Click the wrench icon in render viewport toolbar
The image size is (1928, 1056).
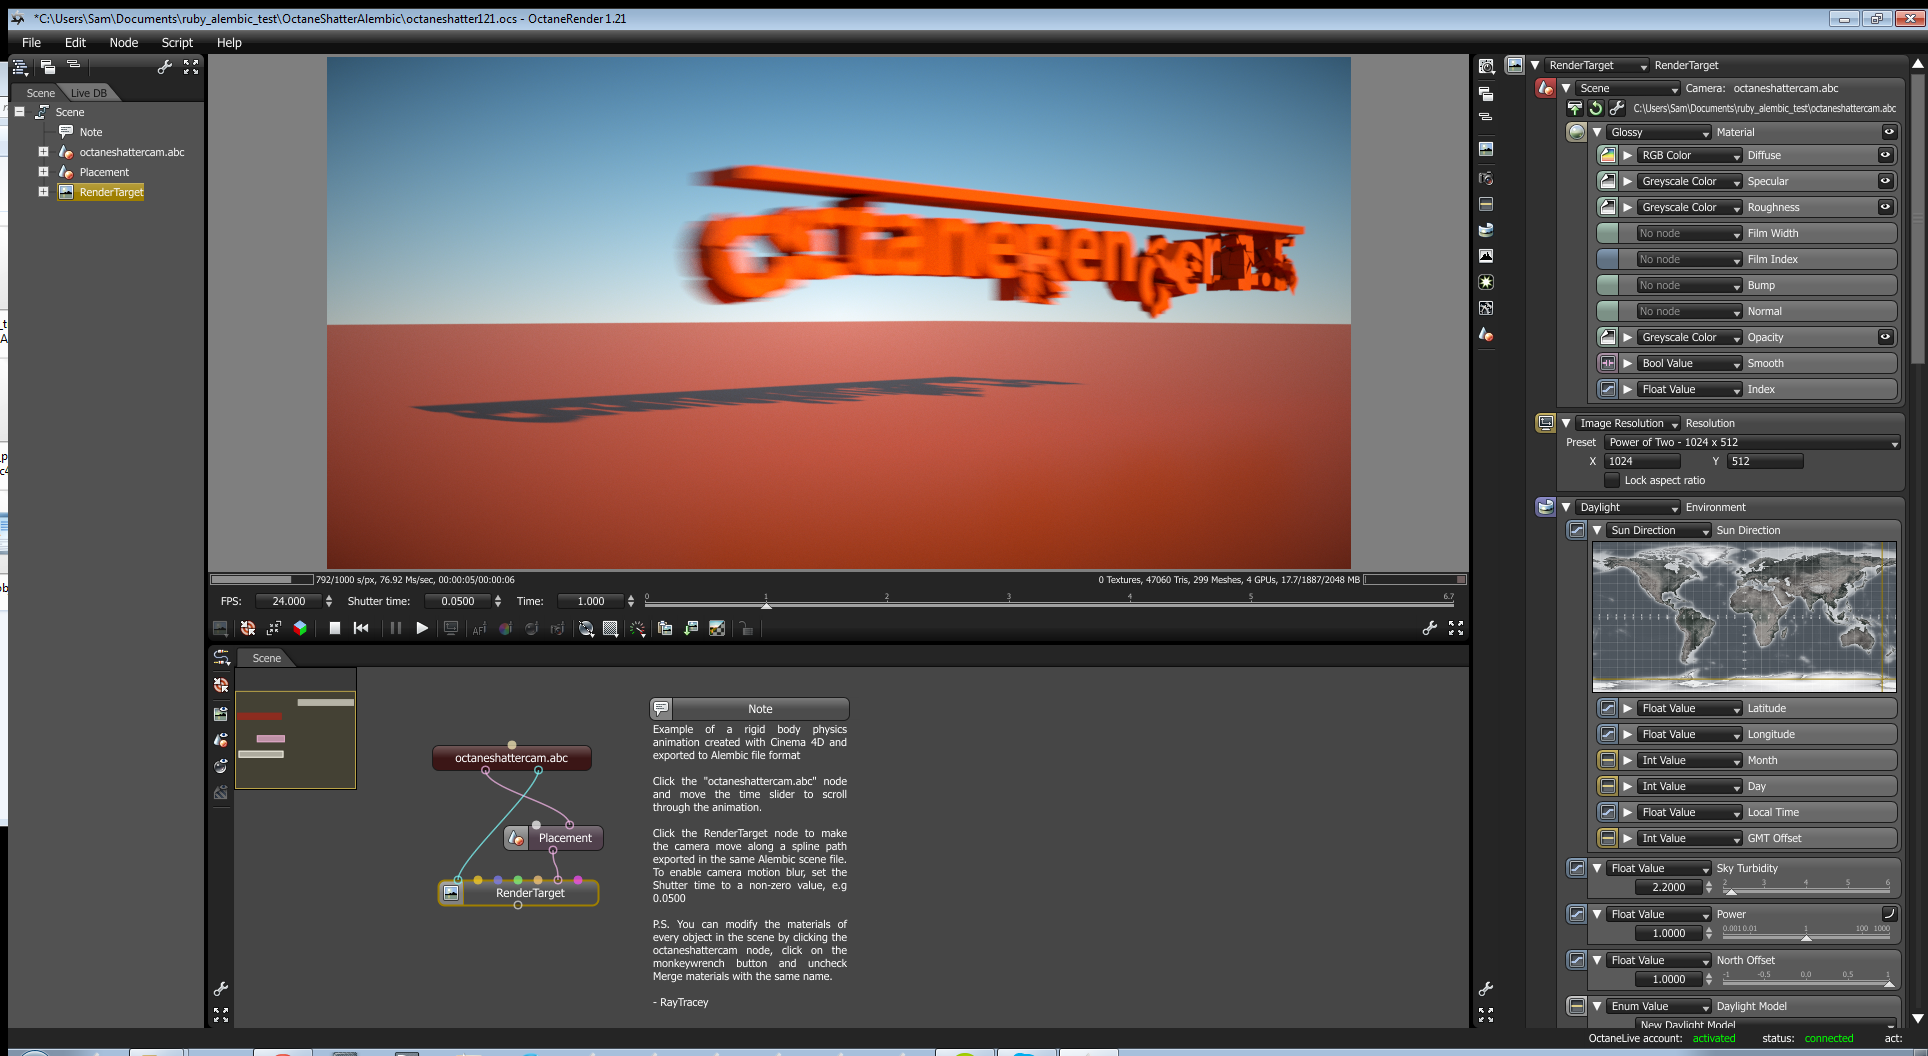[1430, 628]
